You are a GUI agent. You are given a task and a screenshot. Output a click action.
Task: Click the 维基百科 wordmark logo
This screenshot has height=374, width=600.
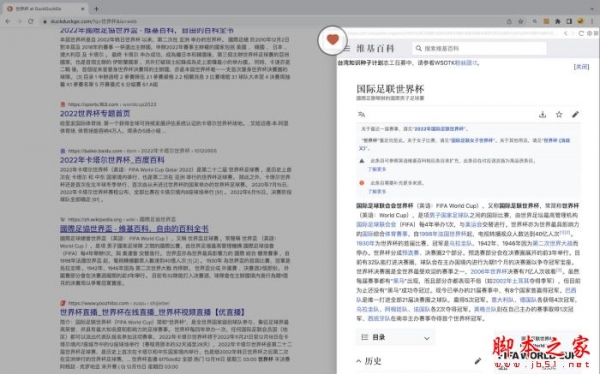pos(375,48)
